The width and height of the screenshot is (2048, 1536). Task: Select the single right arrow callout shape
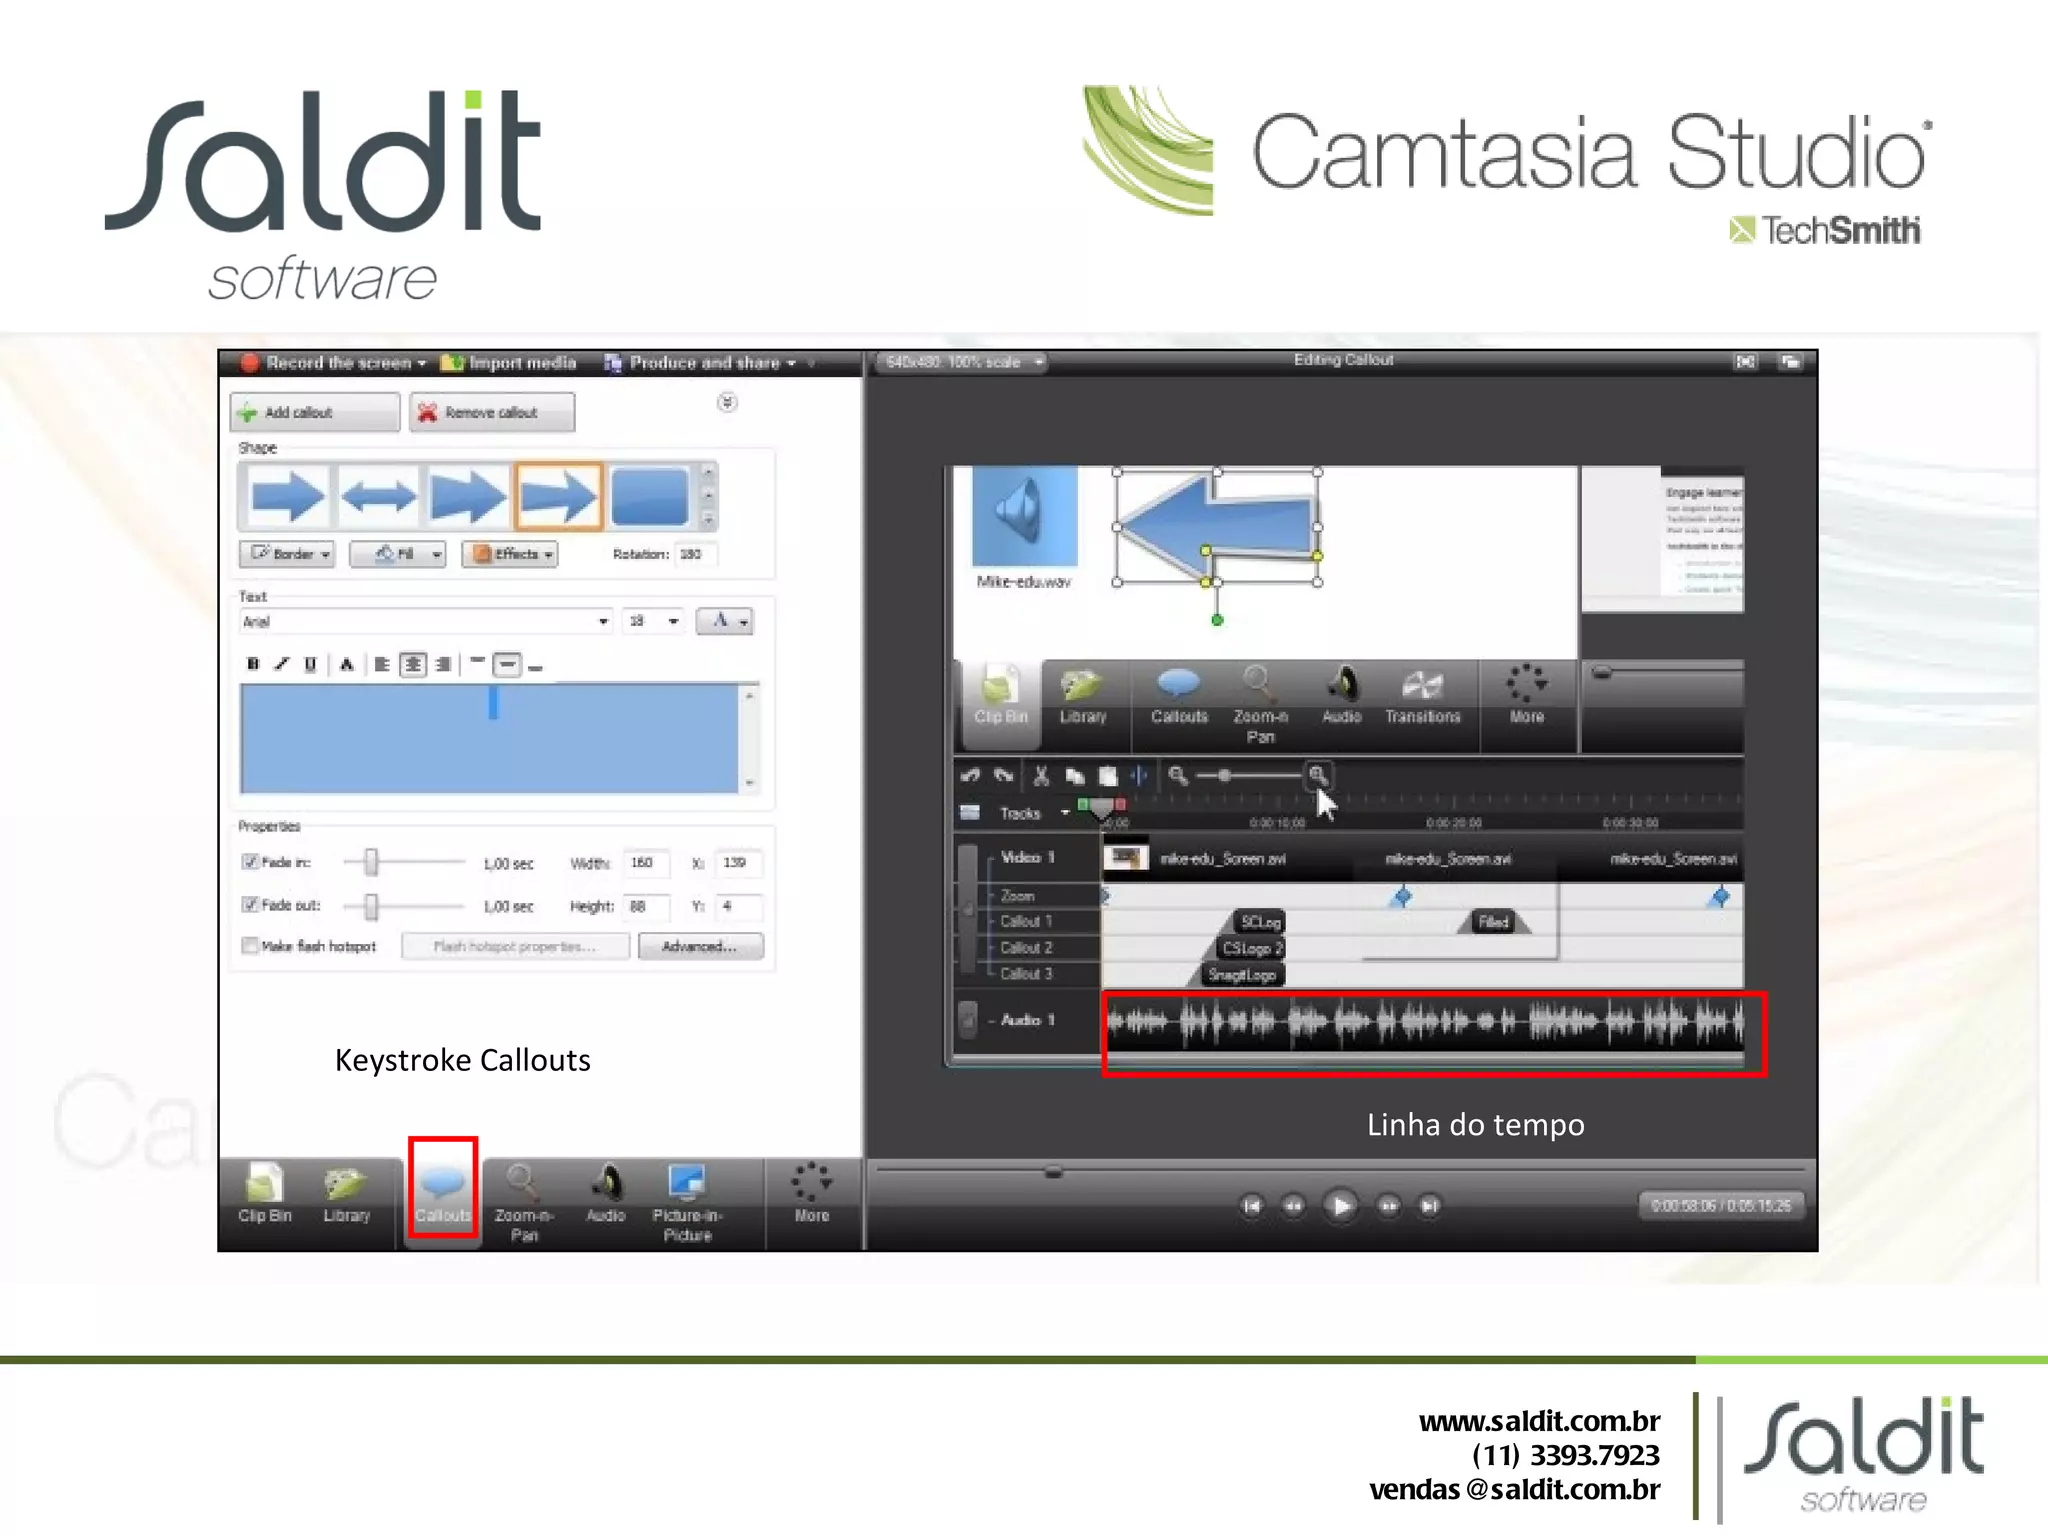point(287,496)
